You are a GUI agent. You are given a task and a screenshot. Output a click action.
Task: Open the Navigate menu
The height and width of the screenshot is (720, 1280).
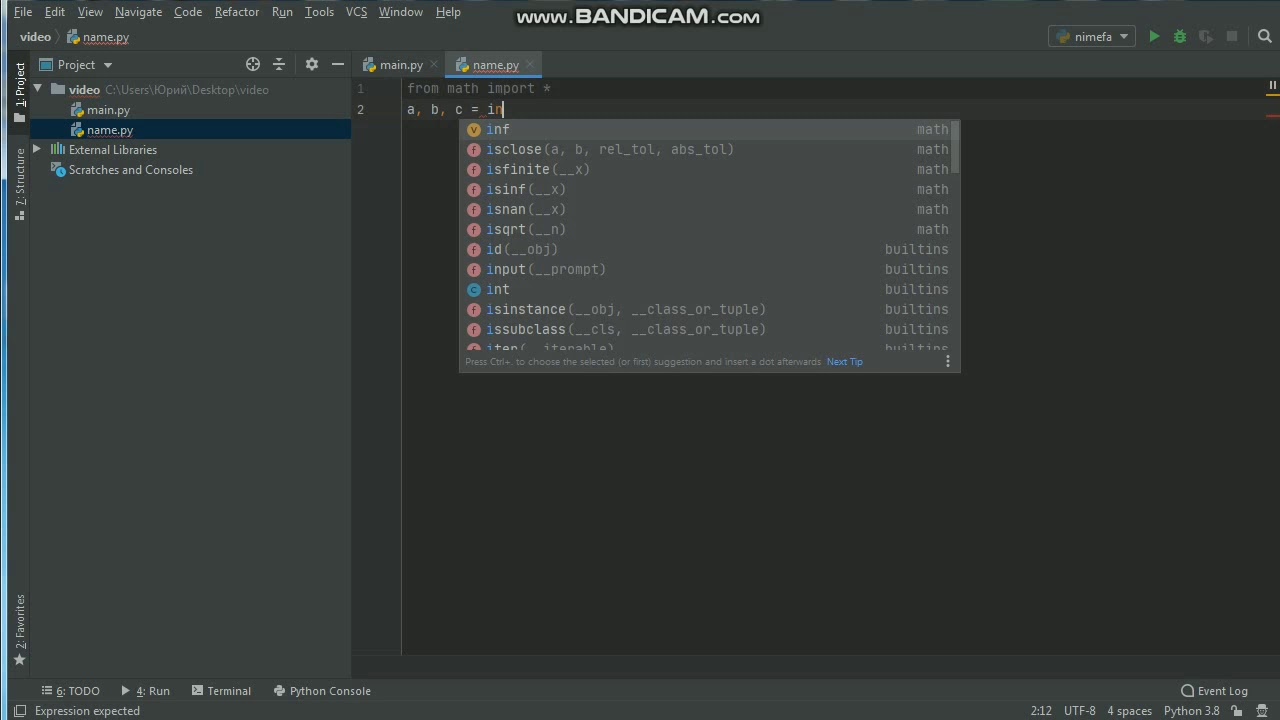(x=138, y=12)
